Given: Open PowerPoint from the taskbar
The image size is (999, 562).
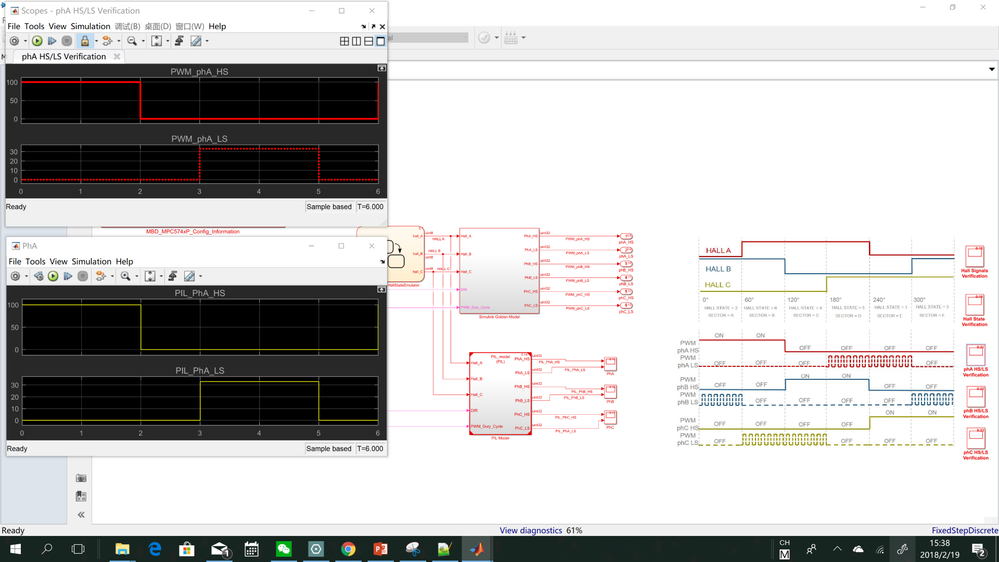Looking at the screenshot, I should click(x=380, y=549).
